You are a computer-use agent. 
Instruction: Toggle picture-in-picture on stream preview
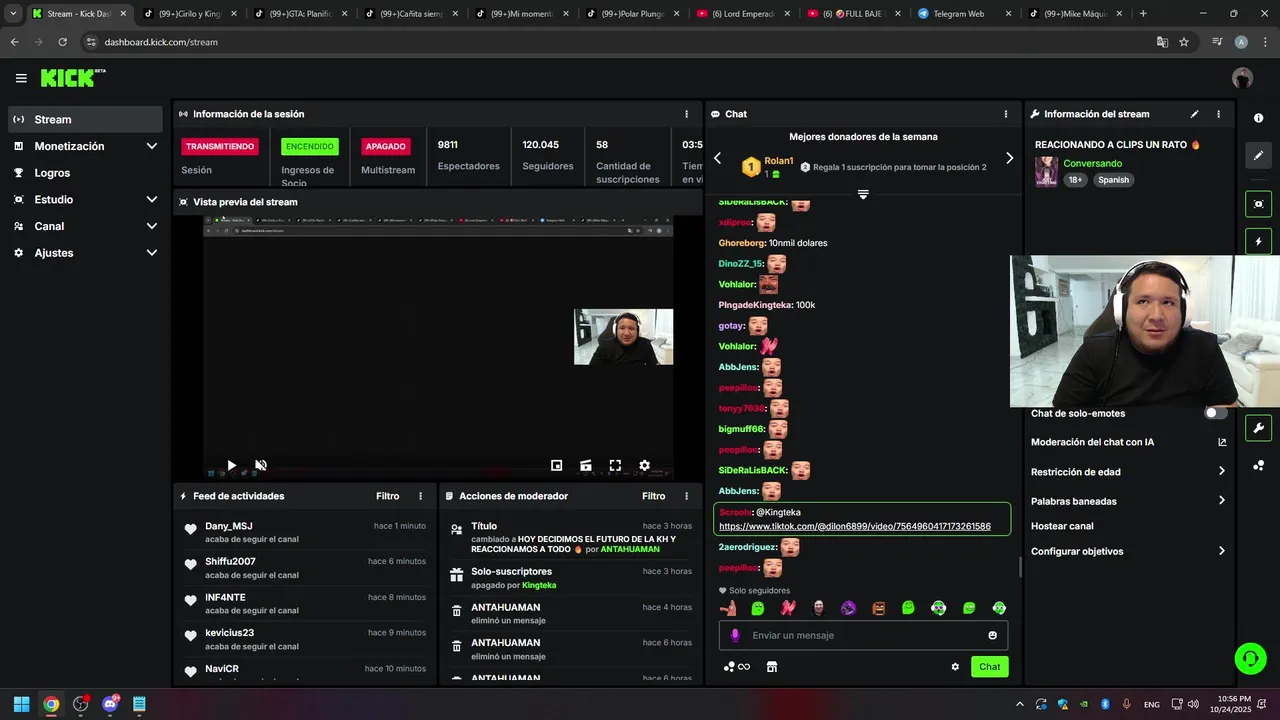tap(556, 465)
